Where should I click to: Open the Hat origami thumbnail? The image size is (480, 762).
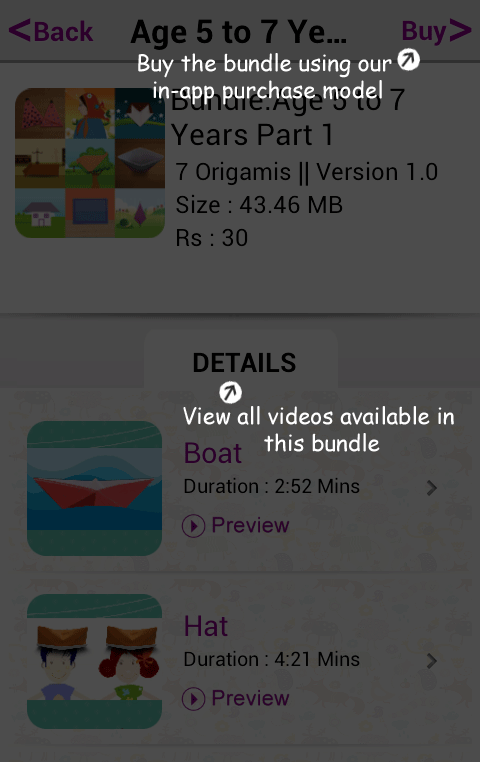(x=94, y=661)
